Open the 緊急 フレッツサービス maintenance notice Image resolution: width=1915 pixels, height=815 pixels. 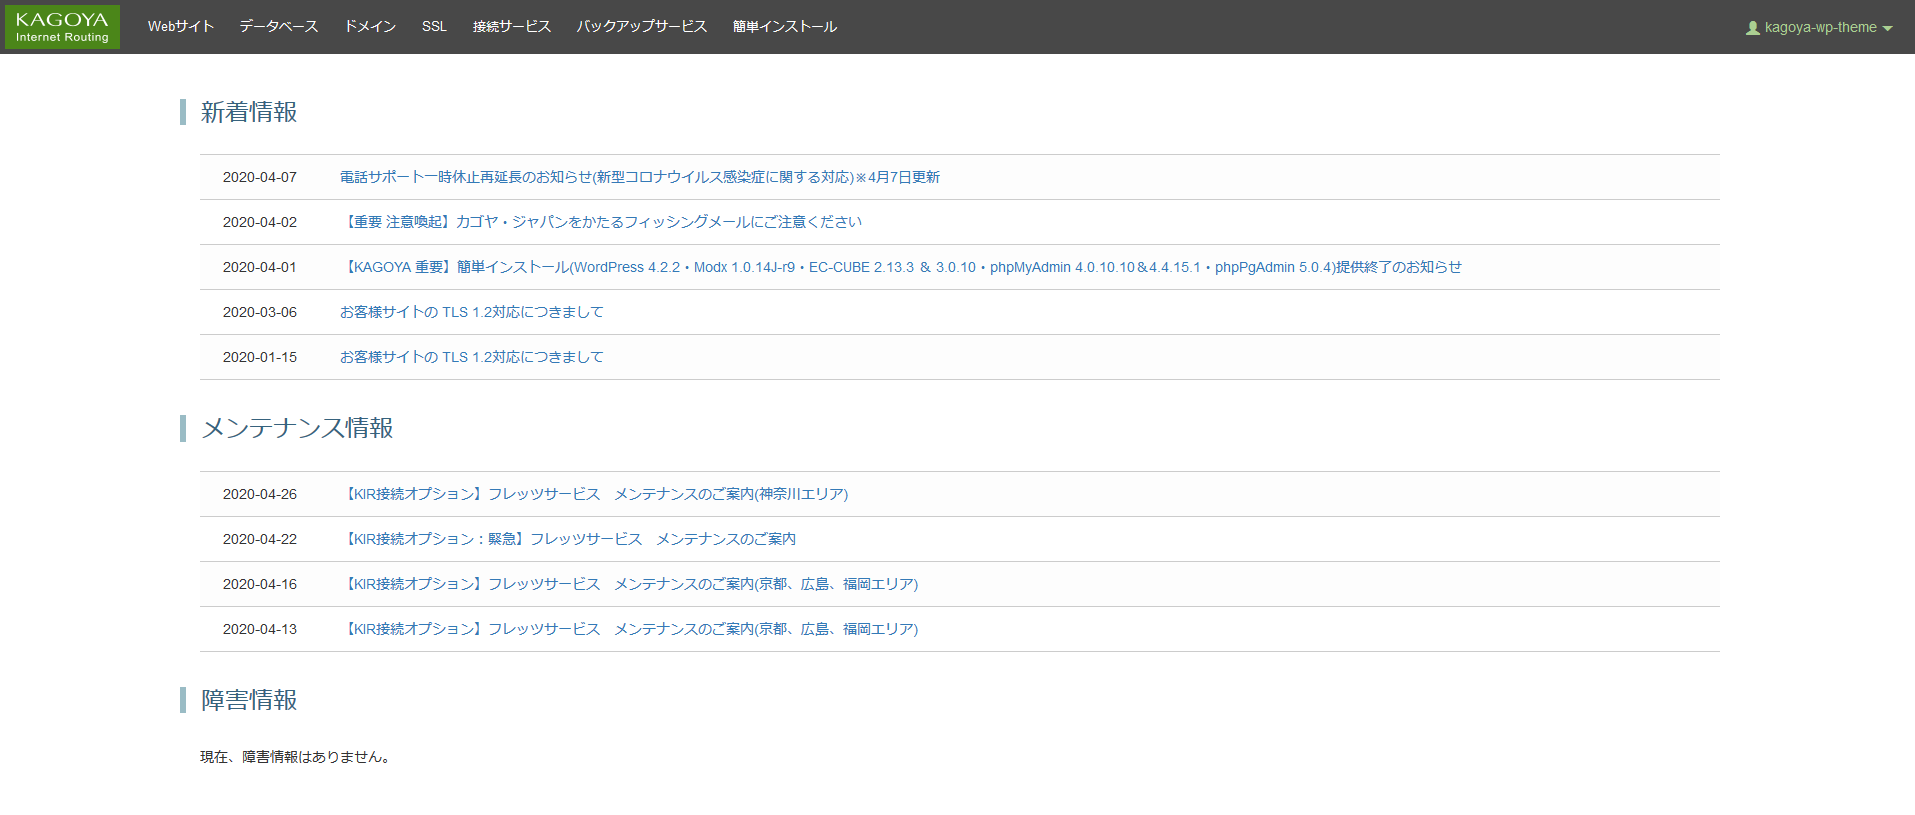[x=568, y=539]
